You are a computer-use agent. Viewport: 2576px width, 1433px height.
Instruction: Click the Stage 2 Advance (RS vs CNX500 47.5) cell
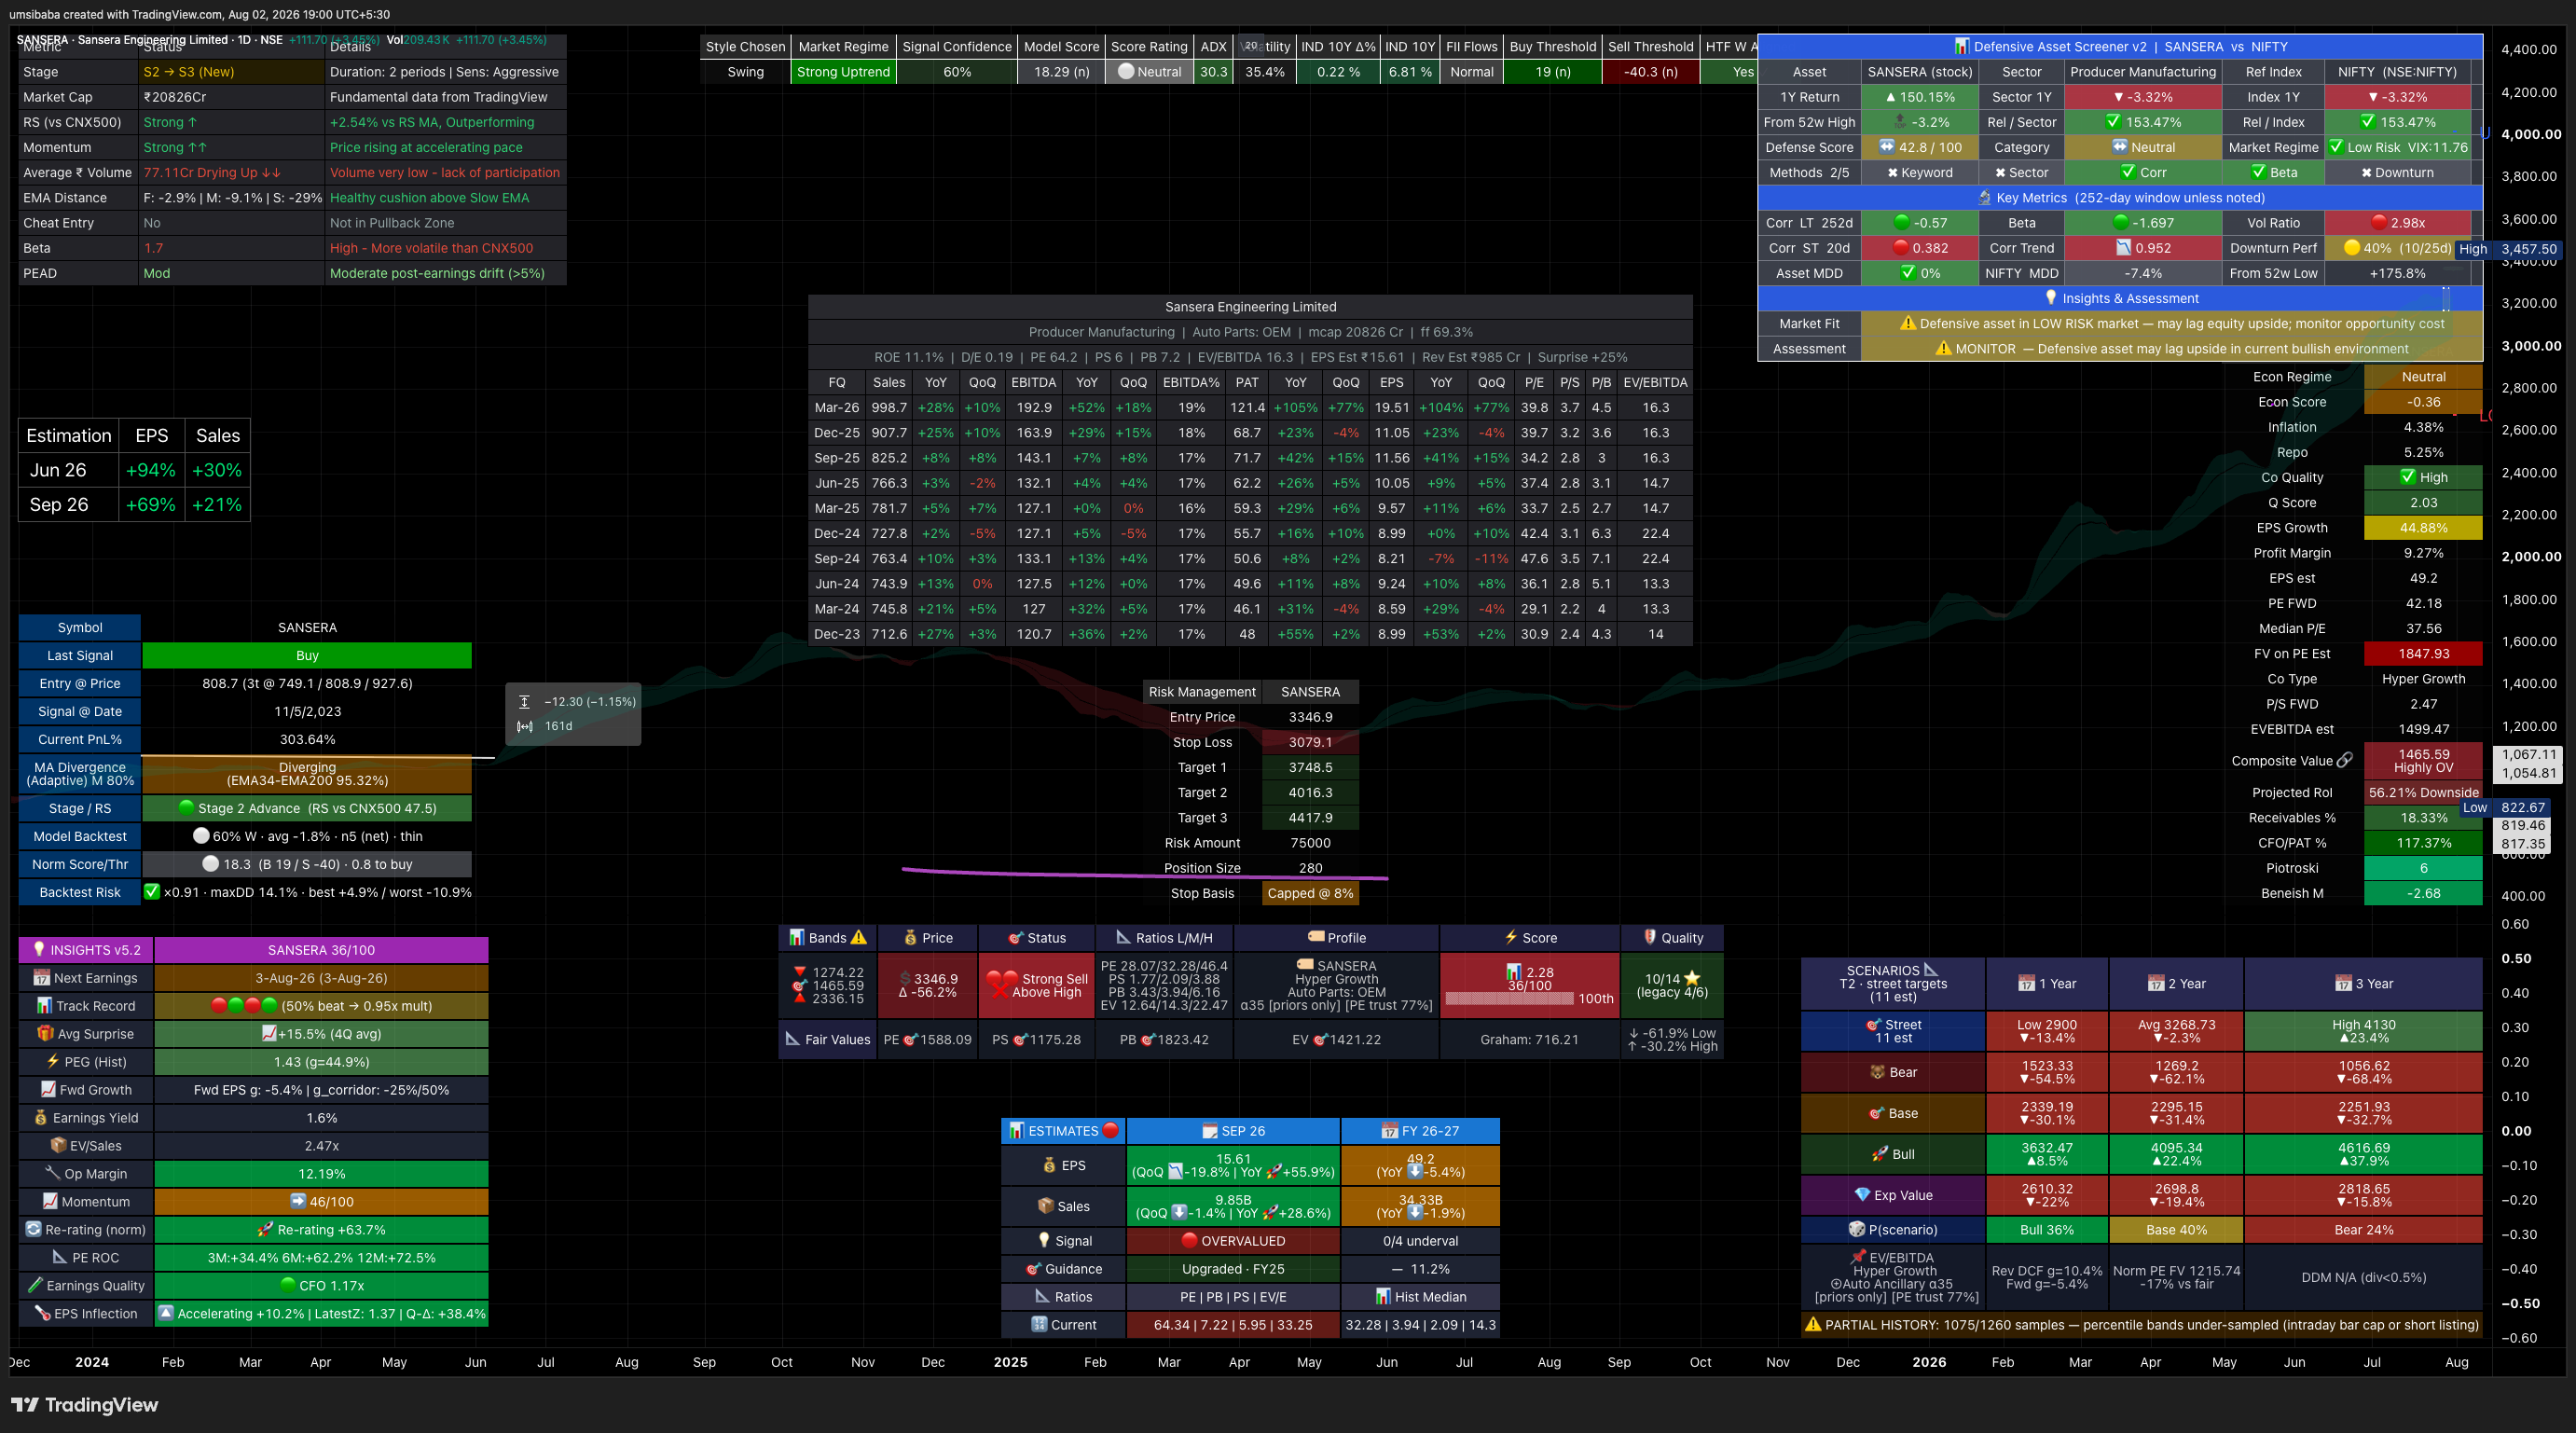point(307,808)
